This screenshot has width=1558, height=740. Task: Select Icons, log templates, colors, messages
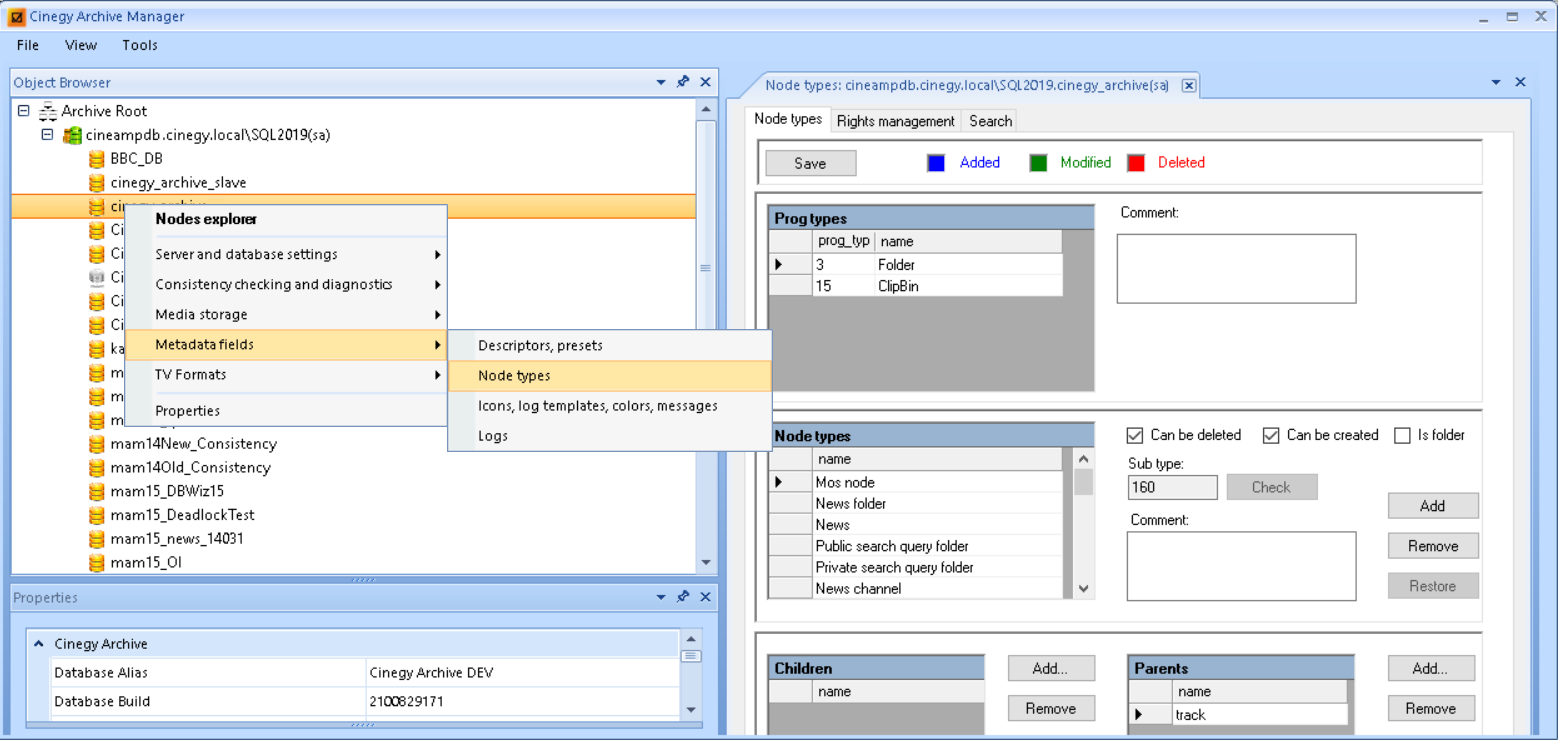(x=610, y=406)
